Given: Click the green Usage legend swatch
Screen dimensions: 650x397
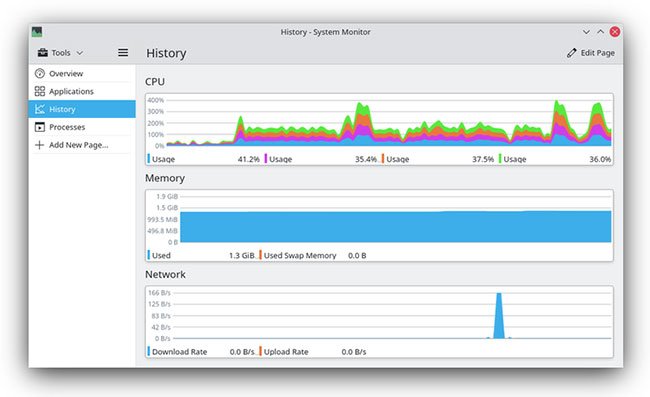Looking at the screenshot, I should [x=500, y=159].
